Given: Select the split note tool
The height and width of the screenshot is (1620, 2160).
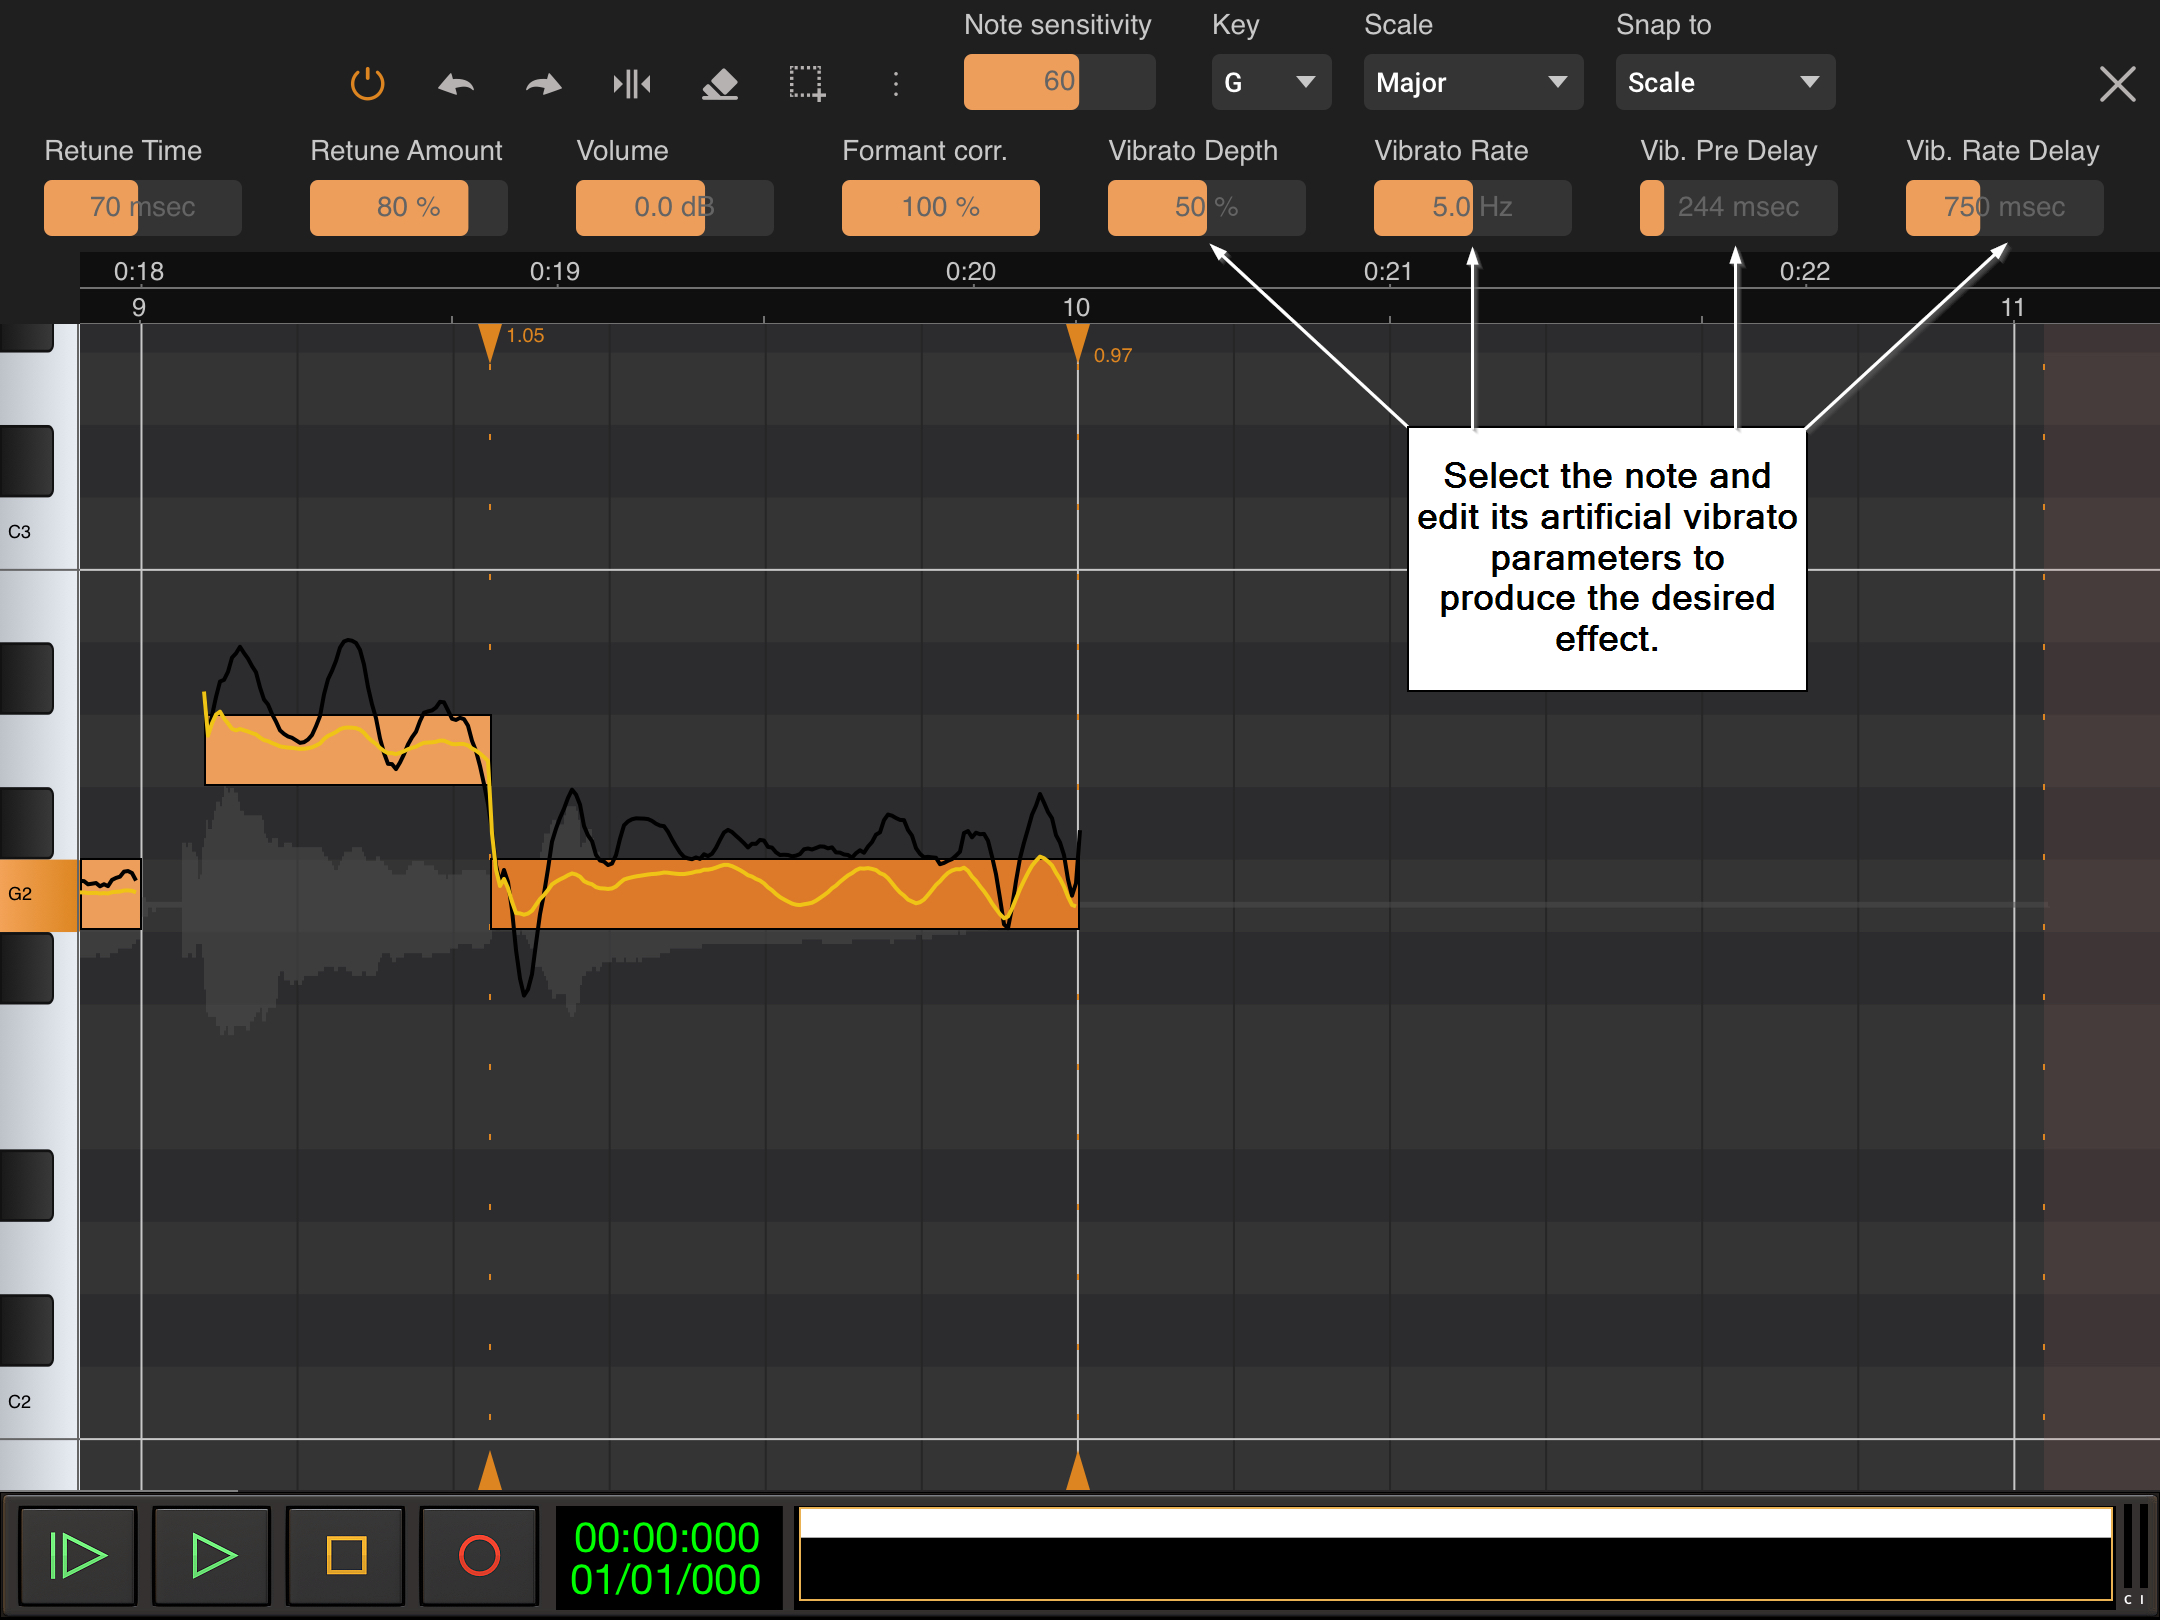Looking at the screenshot, I should [x=631, y=84].
